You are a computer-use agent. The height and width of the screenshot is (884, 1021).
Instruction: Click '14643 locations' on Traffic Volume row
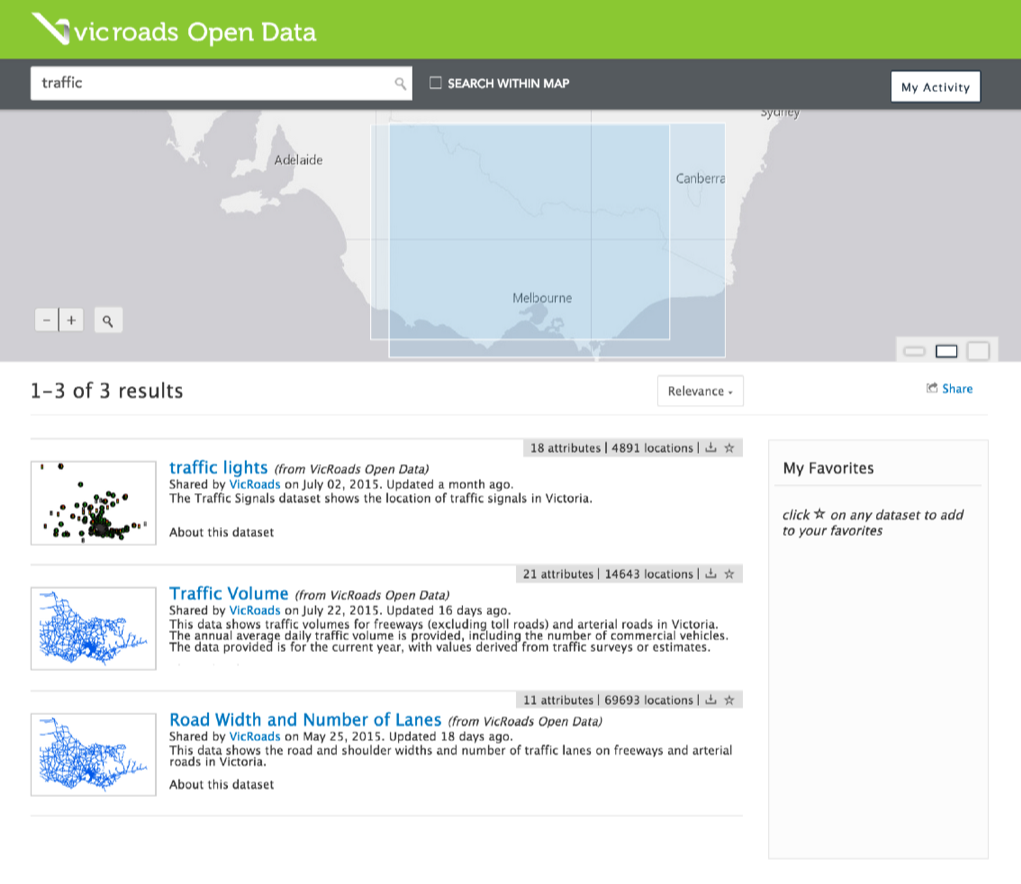(649, 574)
